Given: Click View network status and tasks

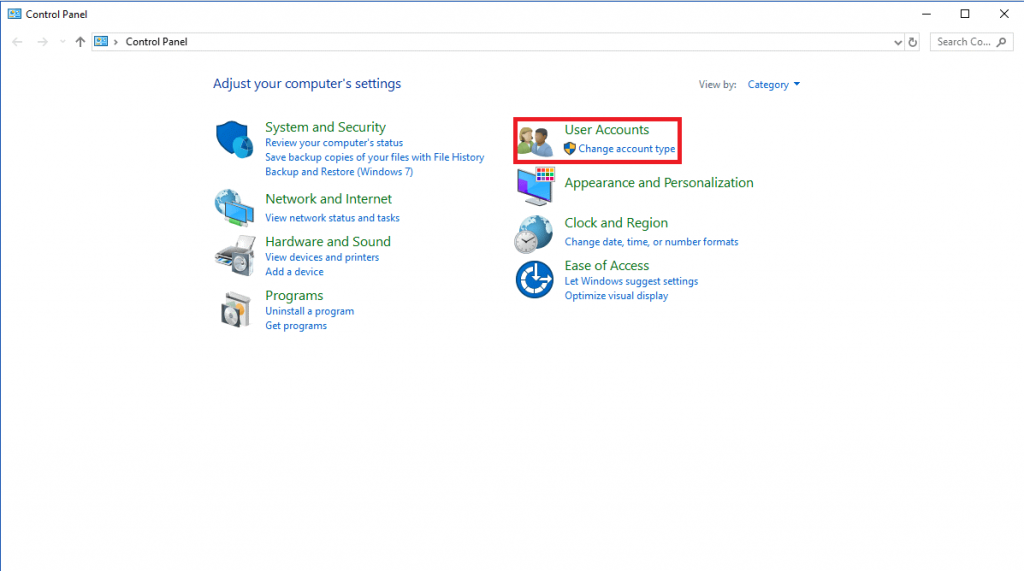Looking at the screenshot, I should (x=332, y=218).
